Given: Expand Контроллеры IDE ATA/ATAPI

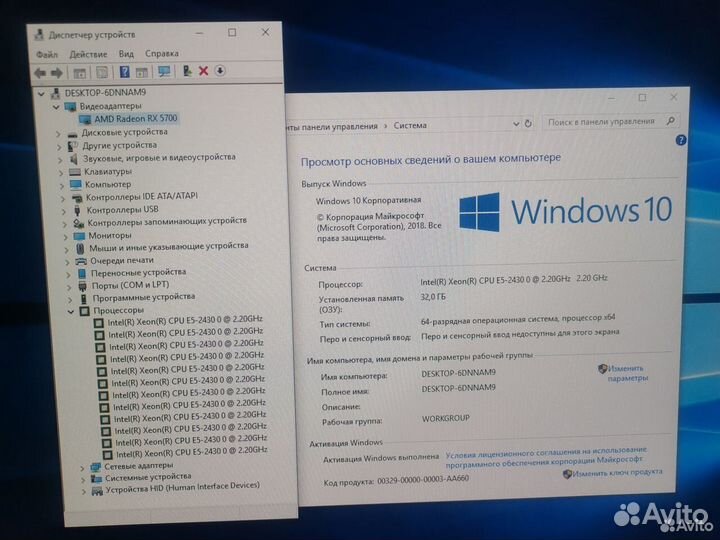Looking at the screenshot, I should click(x=63, y=198).
